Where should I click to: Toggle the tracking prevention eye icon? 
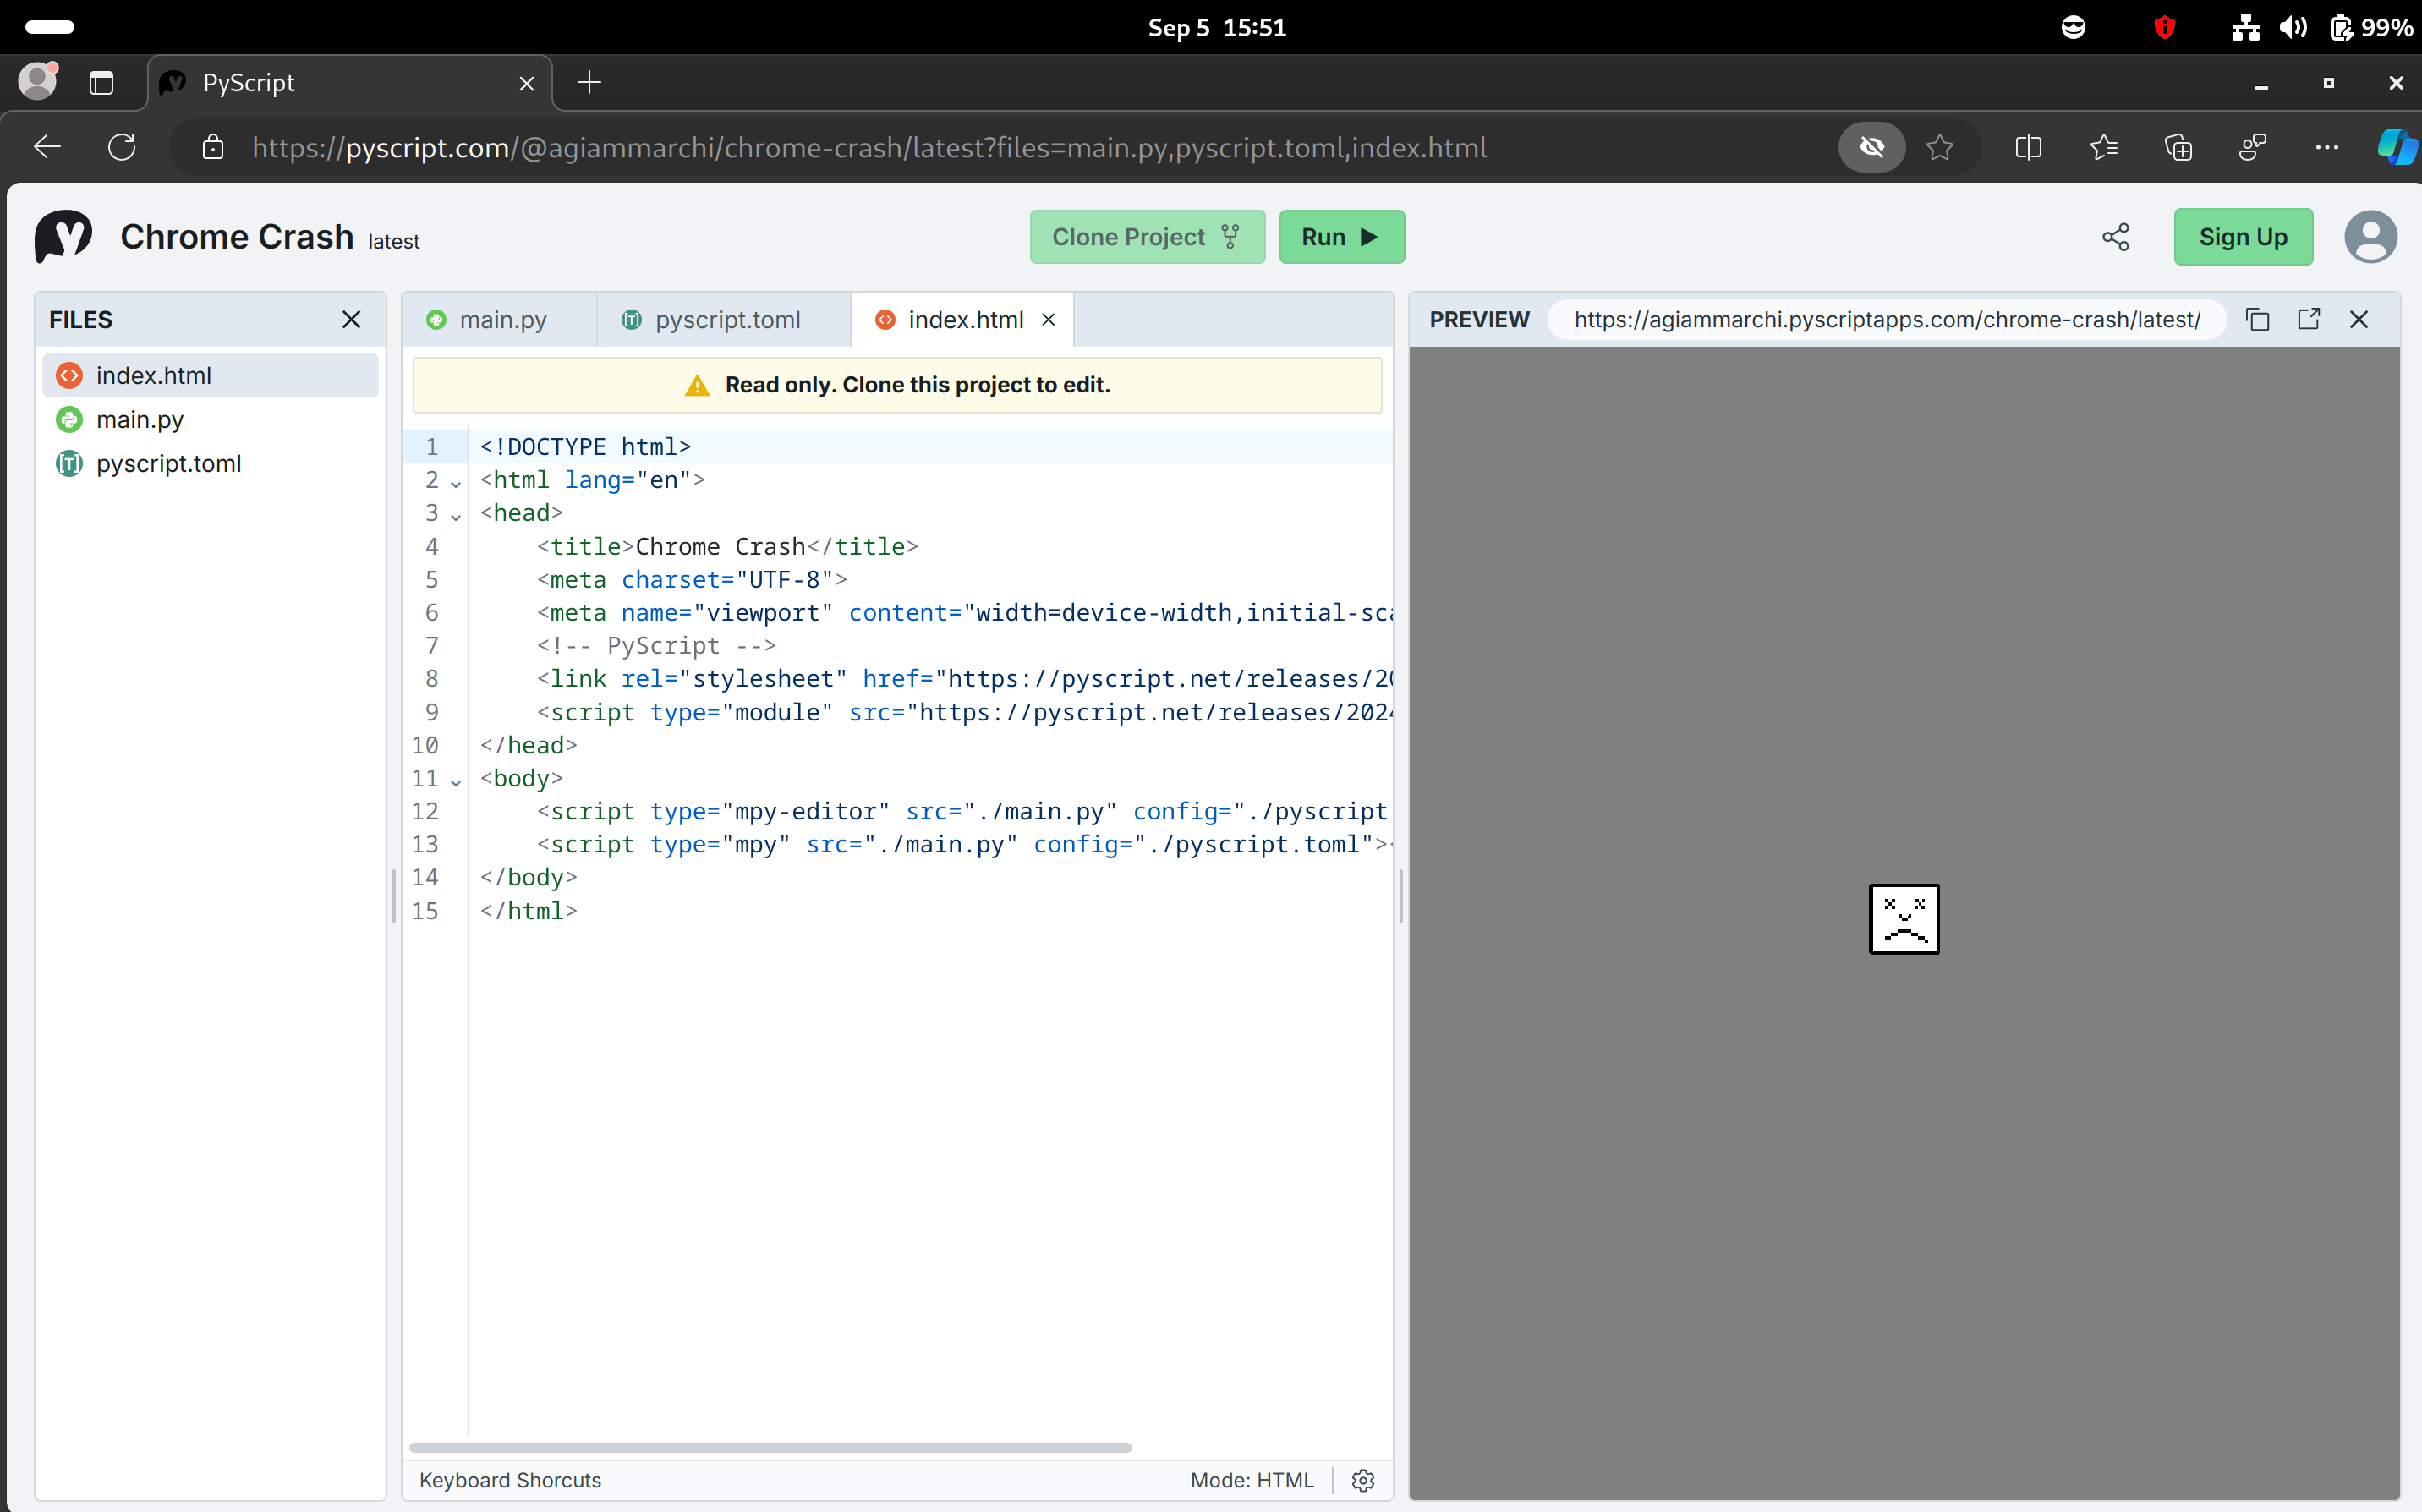point(1871,148)
